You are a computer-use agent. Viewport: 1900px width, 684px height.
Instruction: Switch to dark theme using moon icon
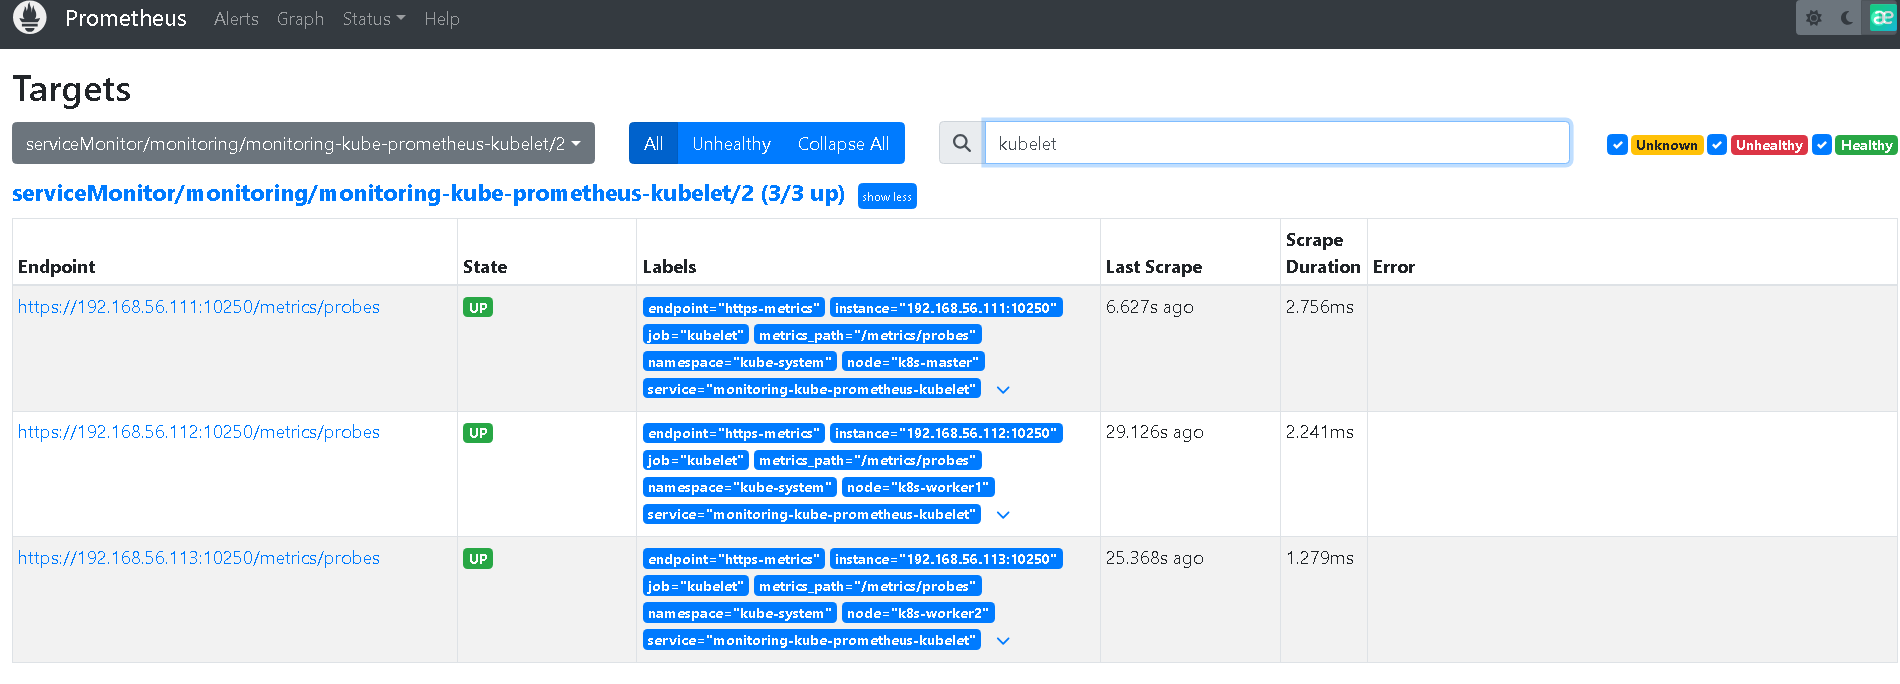[x=1846, y=18]
